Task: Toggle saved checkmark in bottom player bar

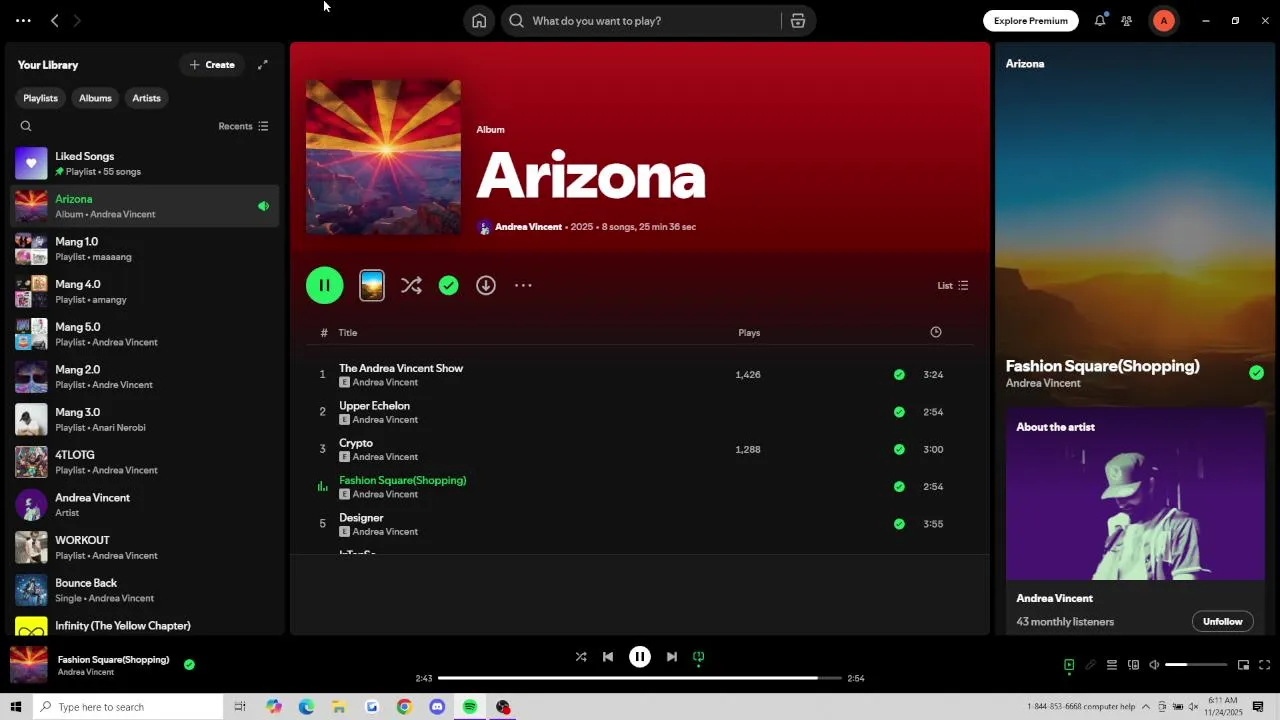Action: click(189, 664)
